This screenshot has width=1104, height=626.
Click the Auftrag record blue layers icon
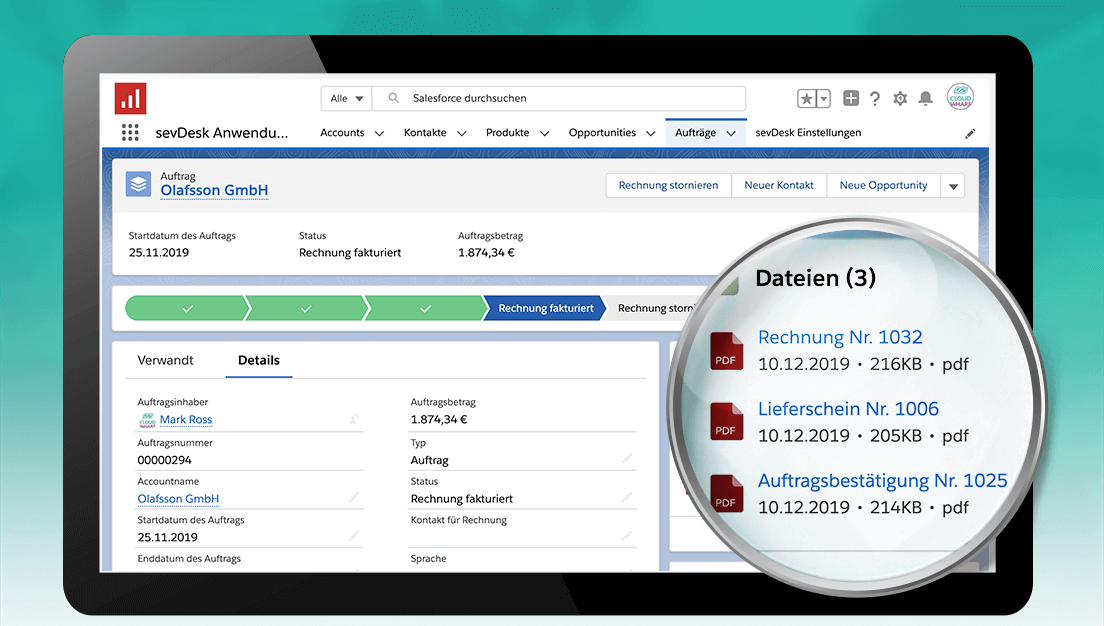tap(137, 184)
